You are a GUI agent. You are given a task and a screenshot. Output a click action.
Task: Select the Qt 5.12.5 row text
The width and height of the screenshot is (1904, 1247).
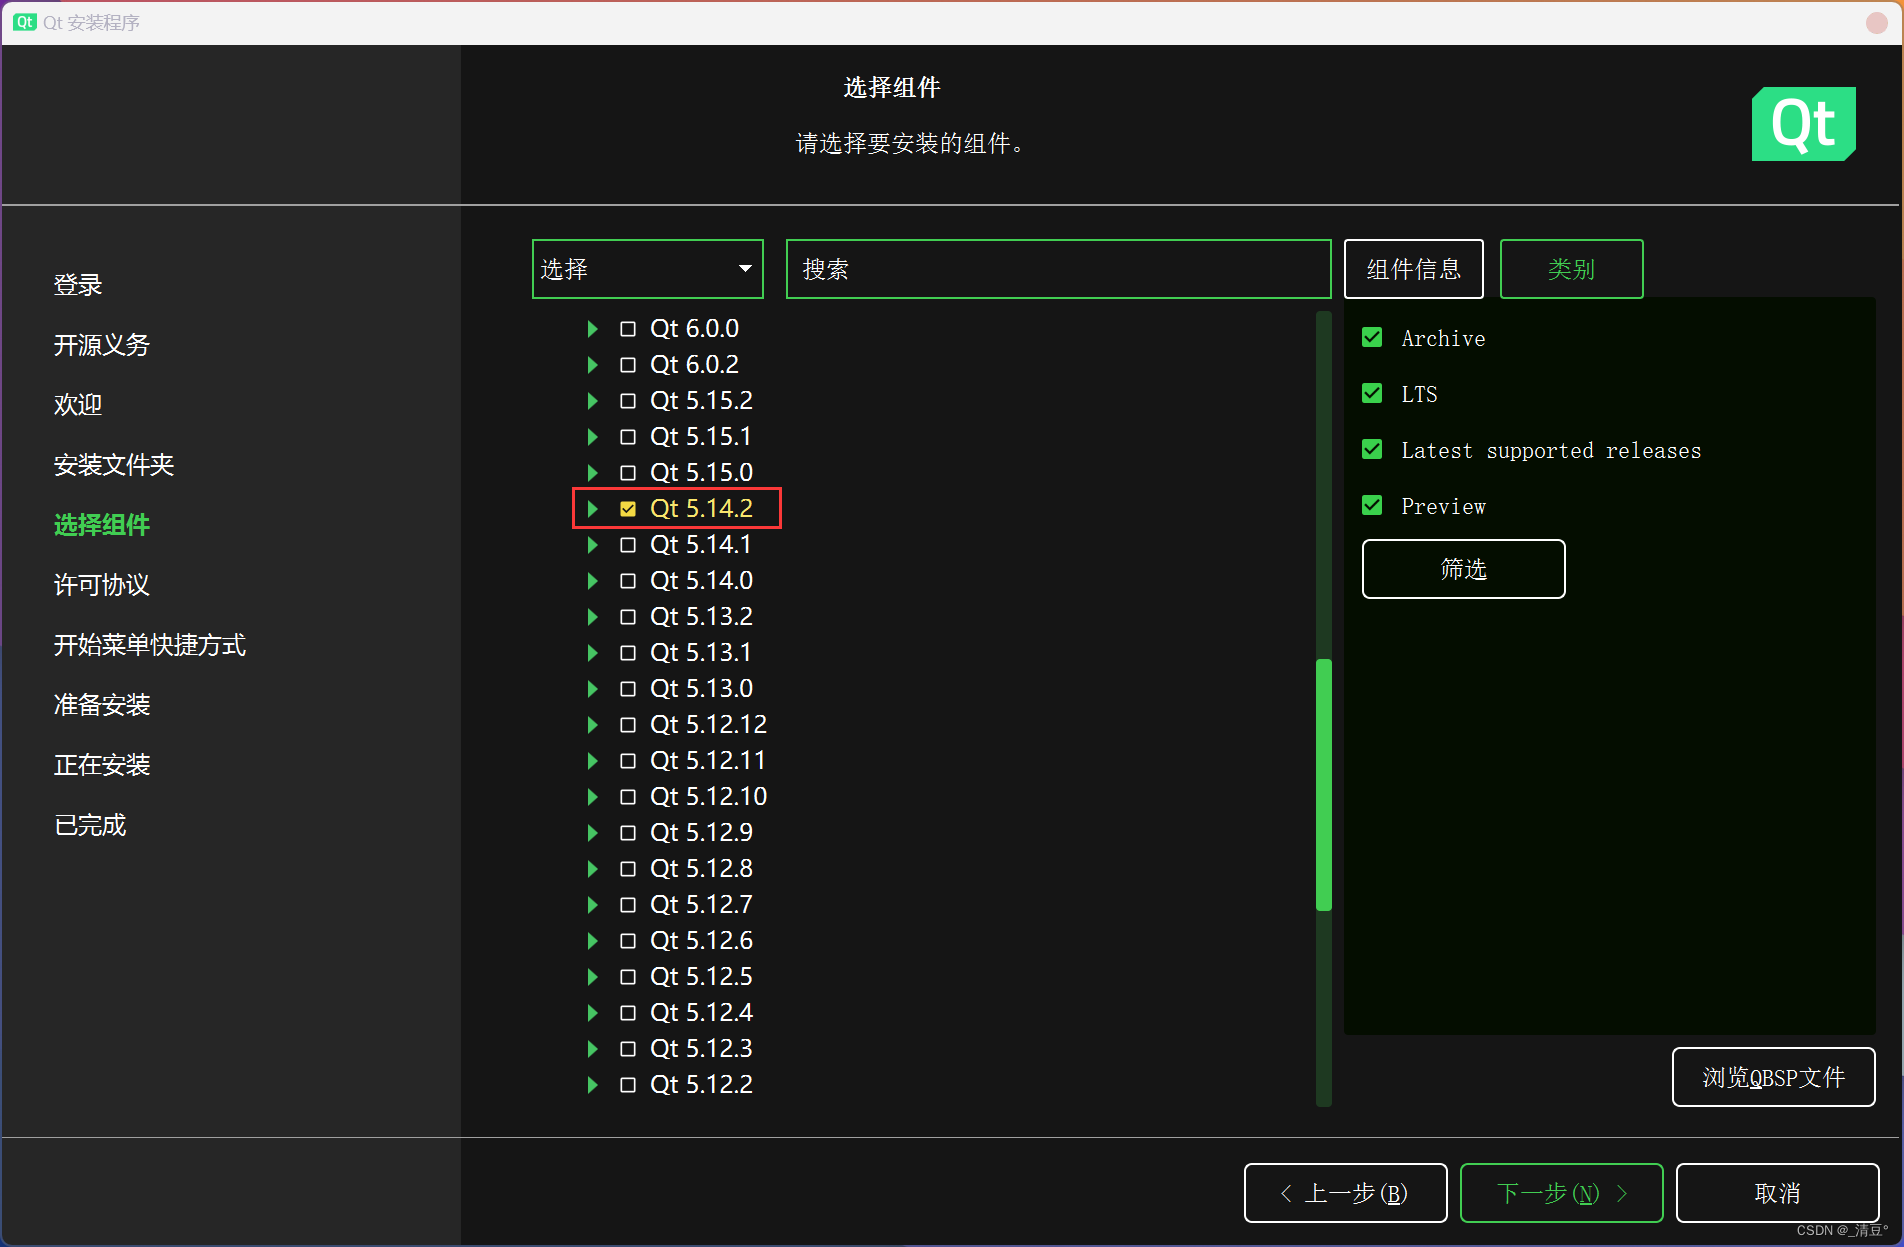pyautogui.click(x=701, y=977)
